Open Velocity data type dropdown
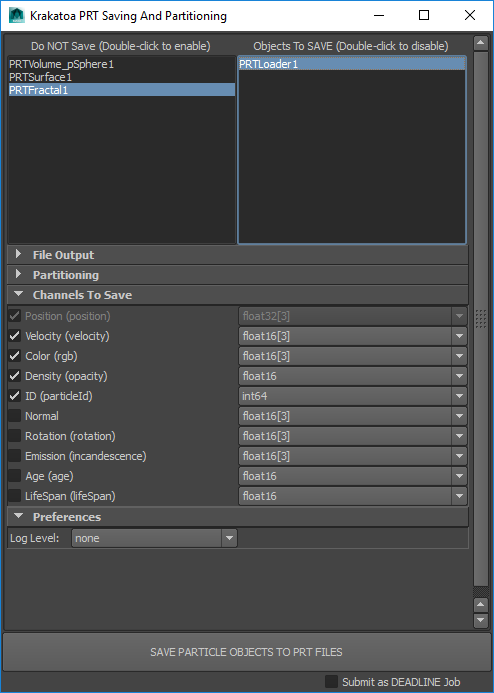 [353, 336]
